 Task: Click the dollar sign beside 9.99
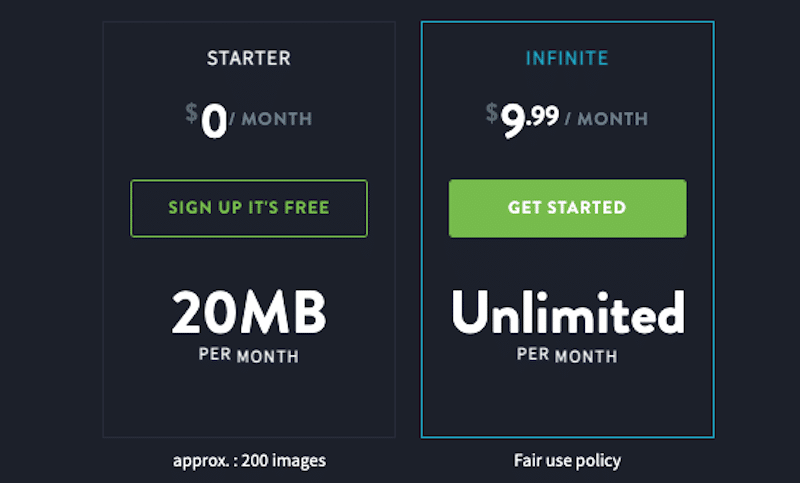(x=491, y=113)
